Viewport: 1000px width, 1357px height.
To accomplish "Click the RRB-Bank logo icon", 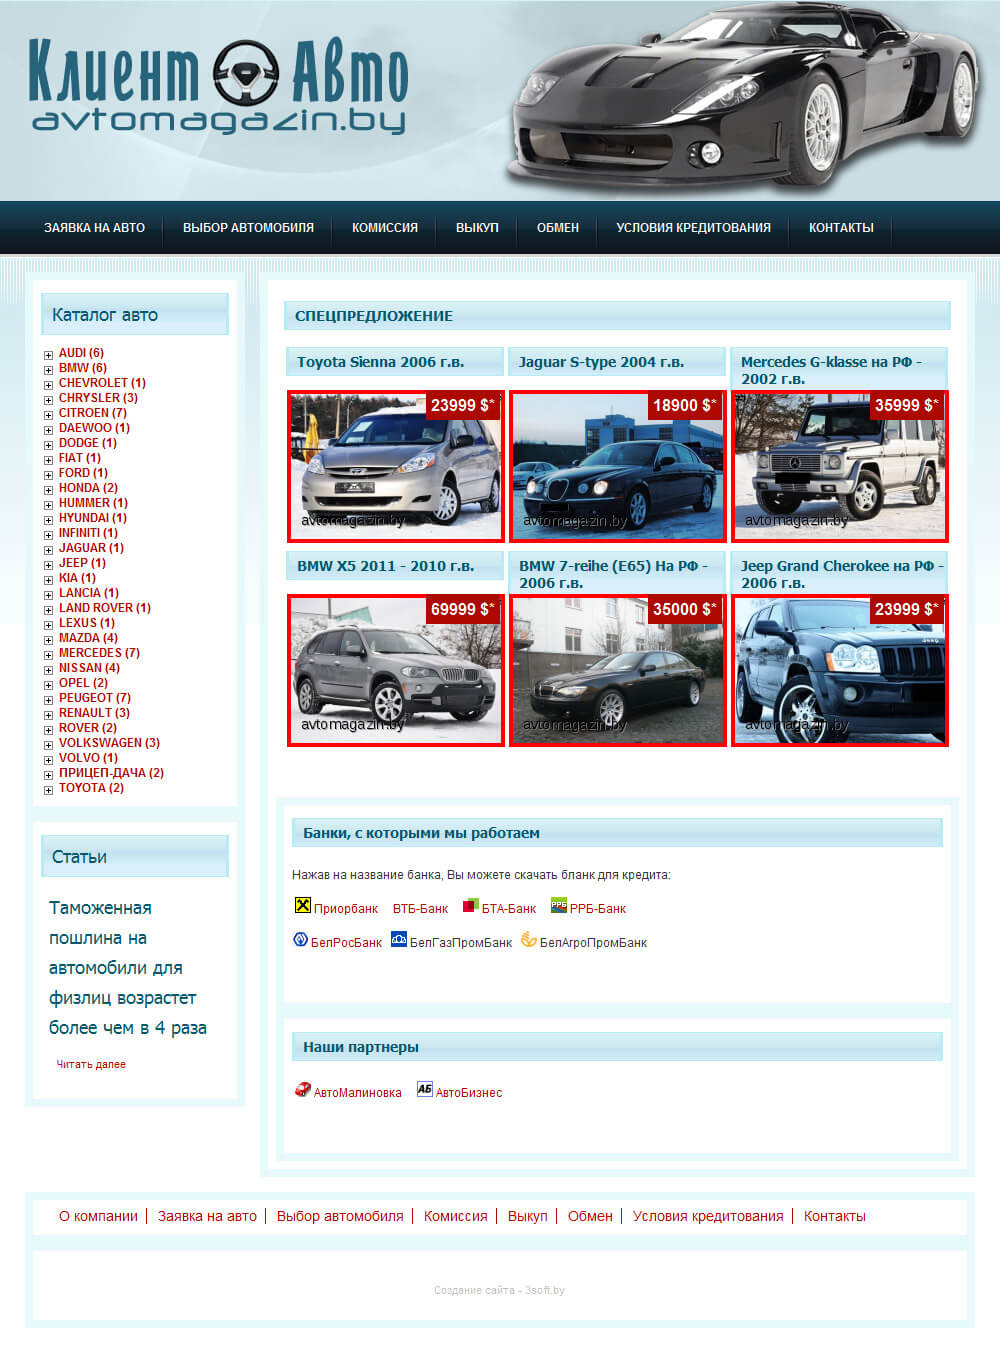I will pyautogui.click(x=559, y=905).
